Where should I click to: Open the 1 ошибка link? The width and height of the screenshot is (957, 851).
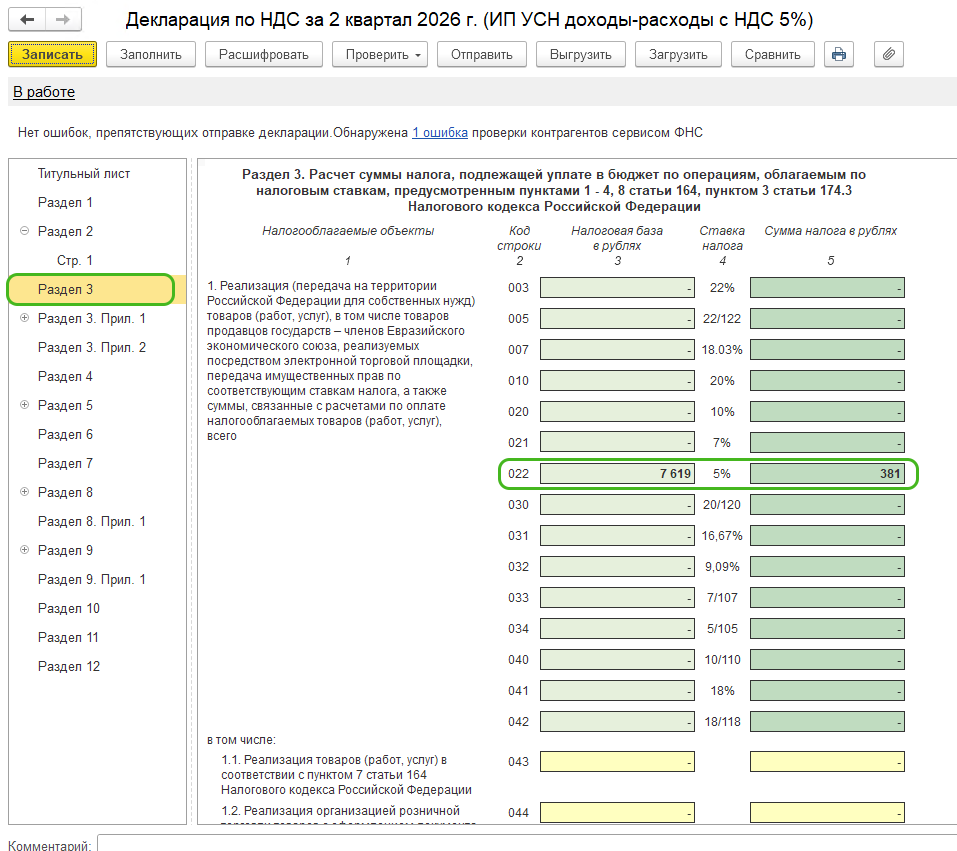click(440, 132)
